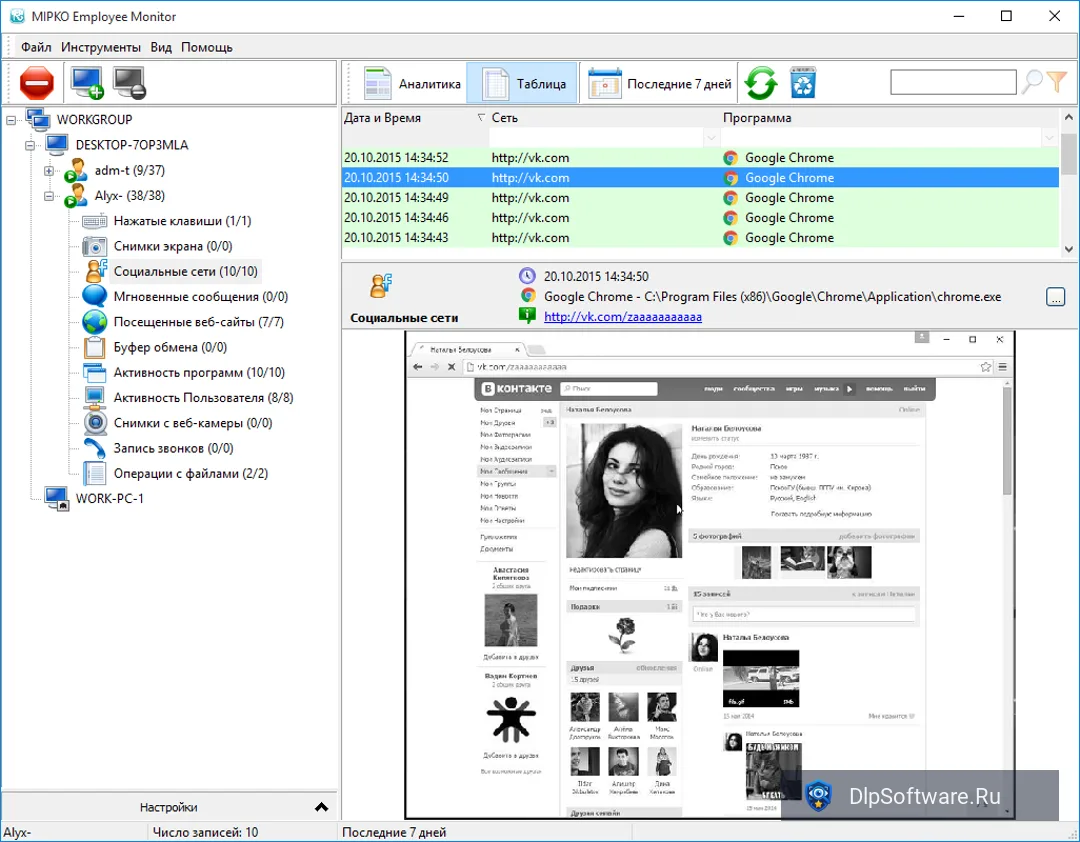Click the recycle bin delete icon
This screenshot has width=1080, height=842.
point(803,83)
